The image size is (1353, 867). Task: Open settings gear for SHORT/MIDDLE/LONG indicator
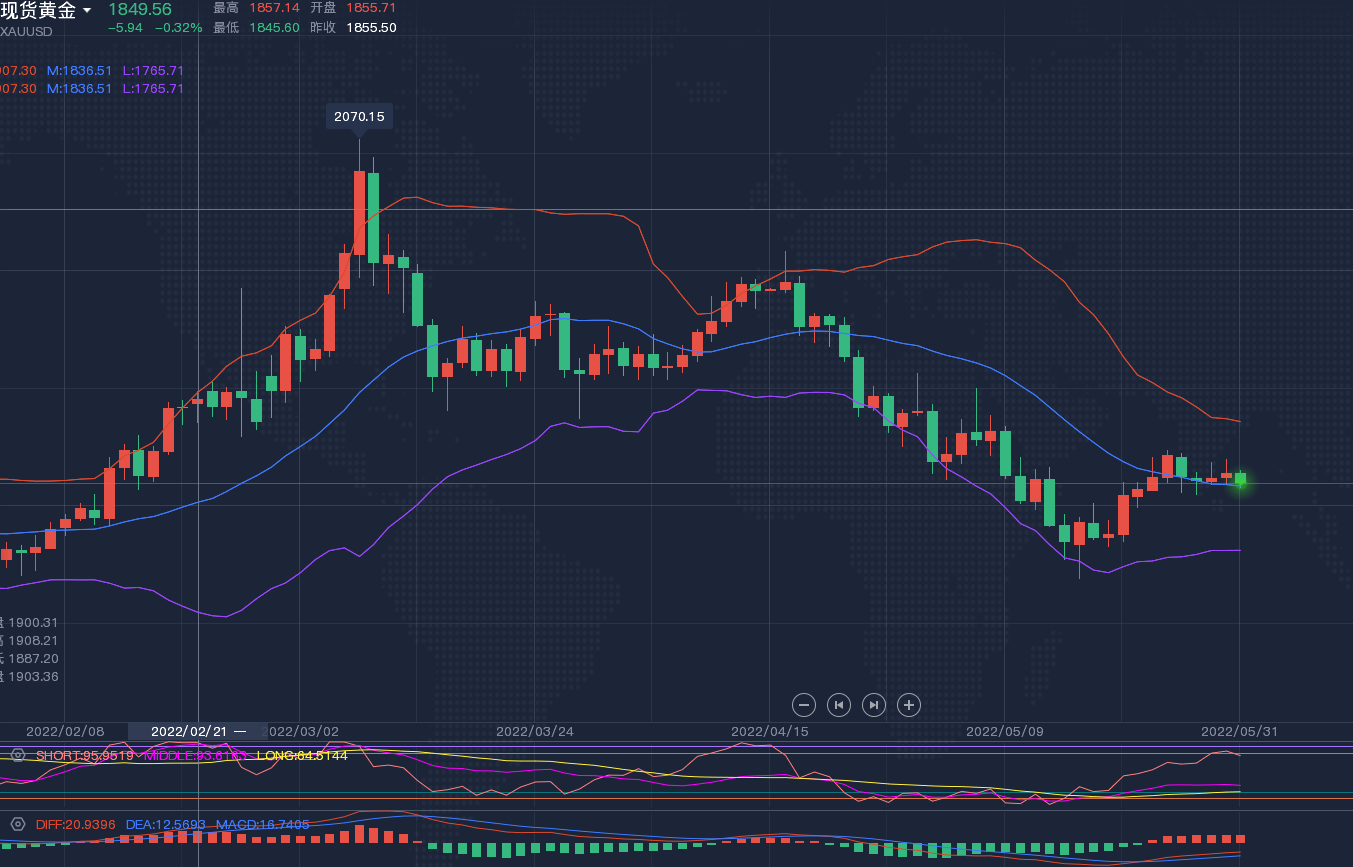point(17,755)
